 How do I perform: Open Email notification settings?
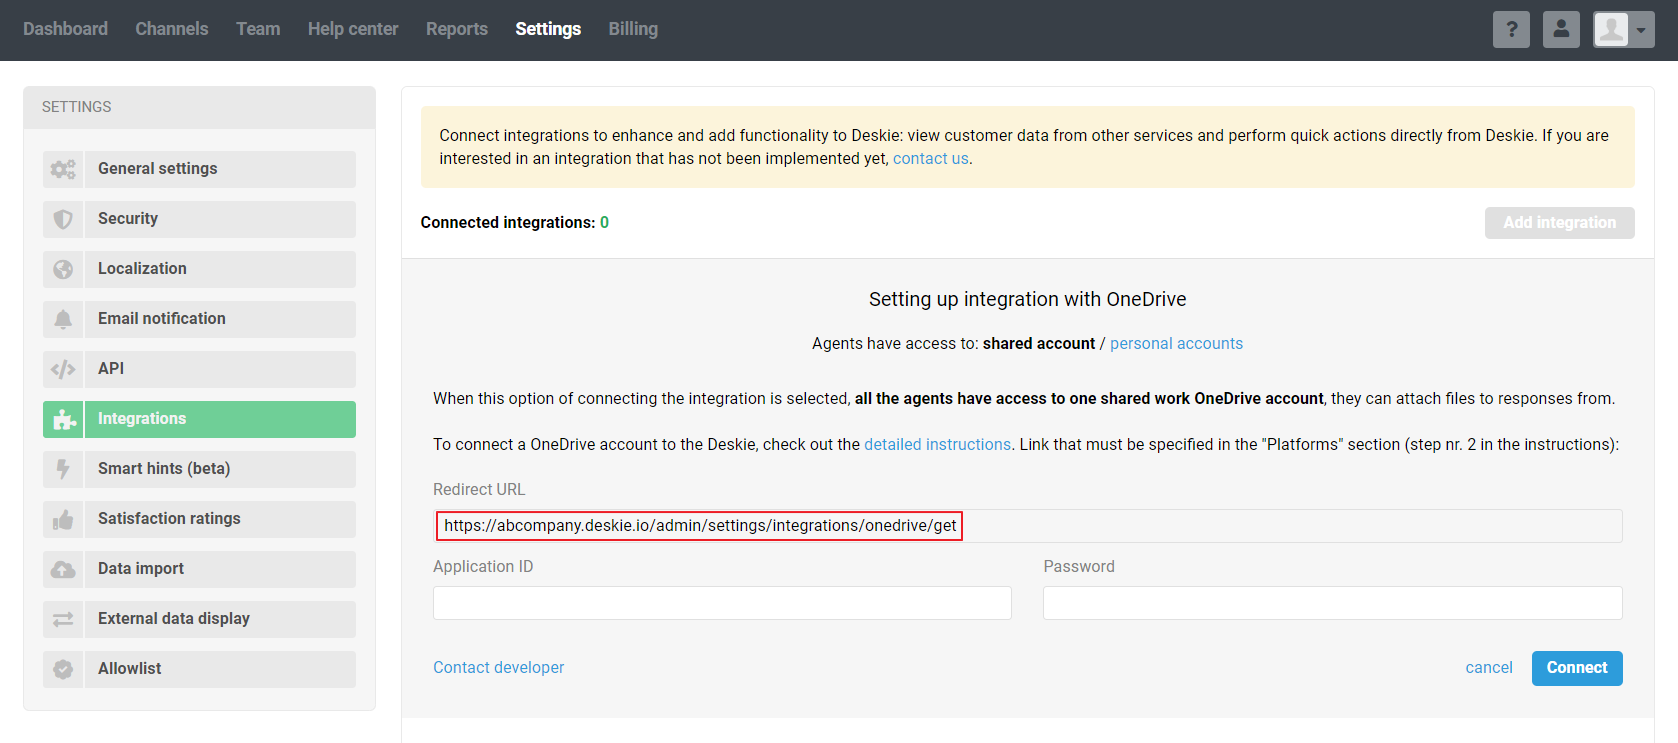pos(199,319)
